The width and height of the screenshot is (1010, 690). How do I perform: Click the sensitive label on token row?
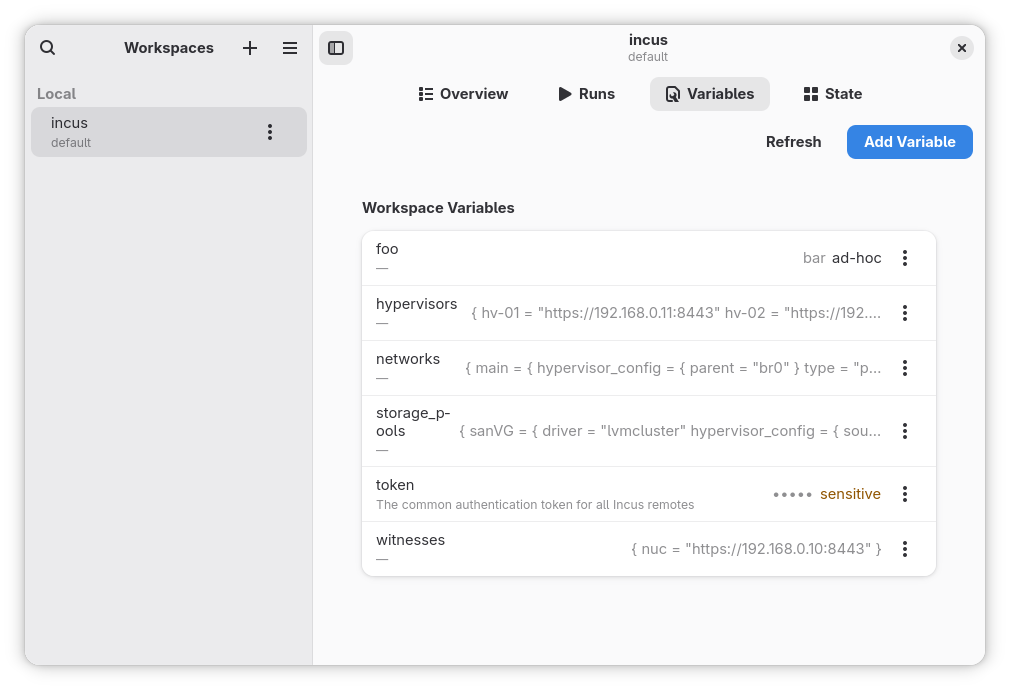(850, 494)
